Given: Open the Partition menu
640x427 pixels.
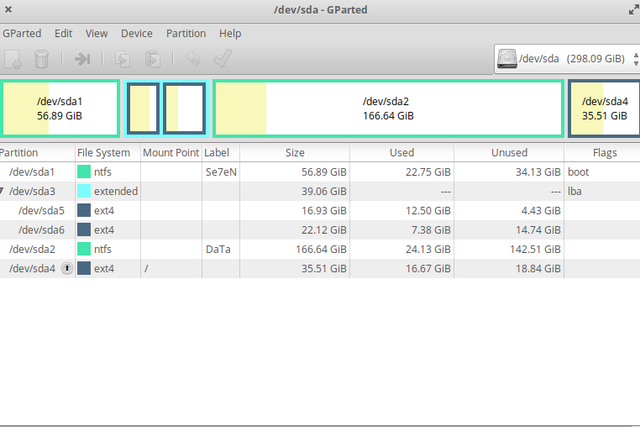Looking at the screenshot, I should click(186, 33).
